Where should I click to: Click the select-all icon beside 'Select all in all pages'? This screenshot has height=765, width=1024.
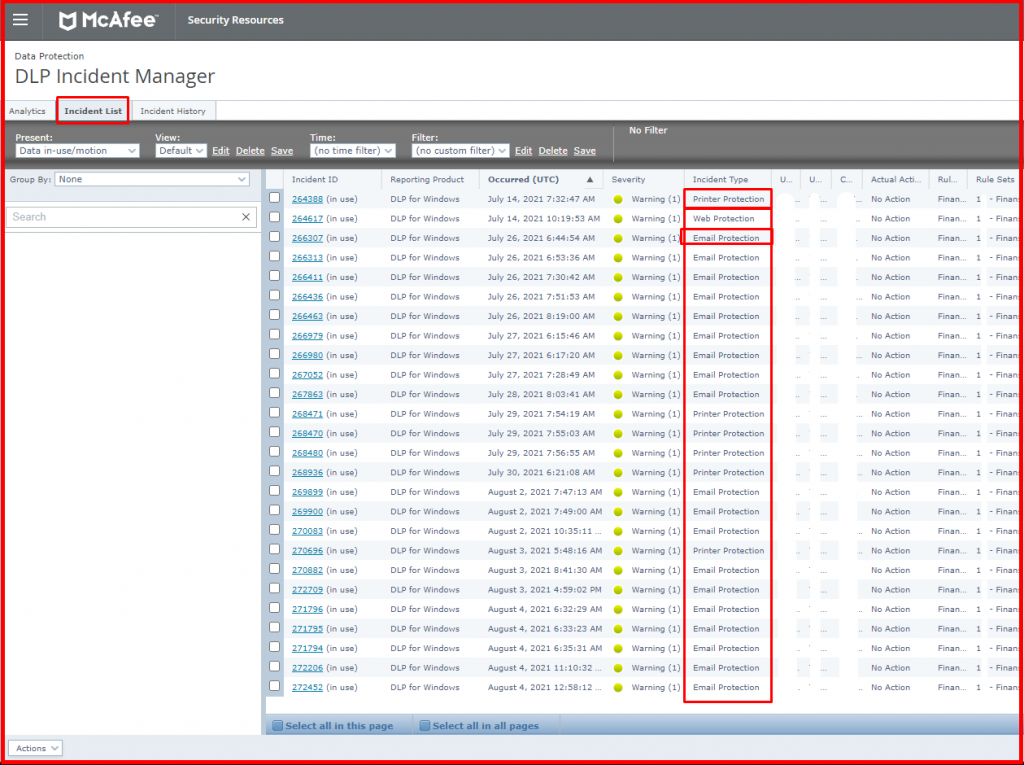click(x=427, y=725)
